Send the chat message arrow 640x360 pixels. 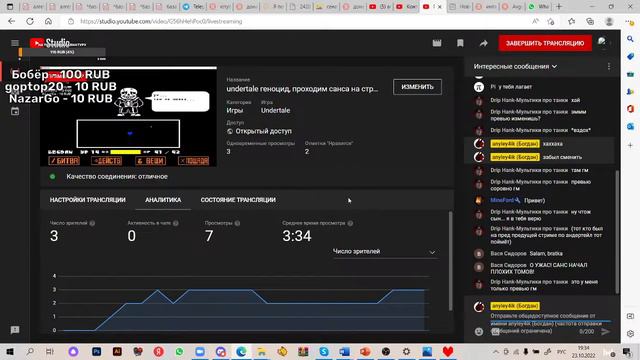(x=605, y=332)
